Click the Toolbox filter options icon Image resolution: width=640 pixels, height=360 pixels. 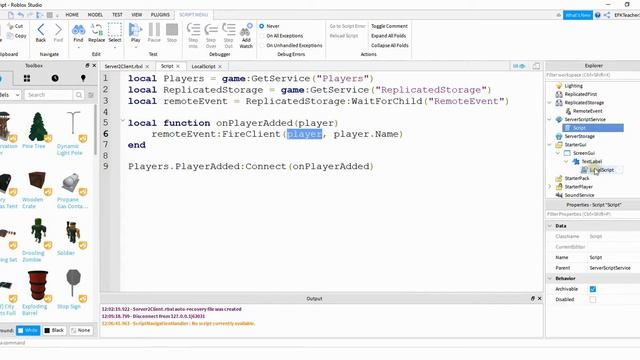(x=91, y=95)
